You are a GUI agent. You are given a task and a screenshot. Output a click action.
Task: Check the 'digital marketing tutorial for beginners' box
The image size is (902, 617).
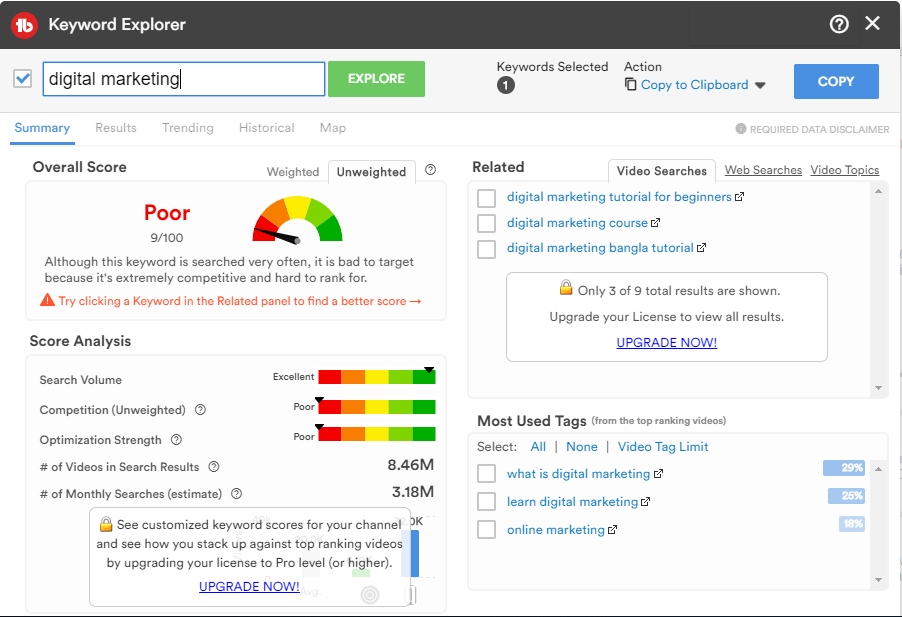coord(486,197)
